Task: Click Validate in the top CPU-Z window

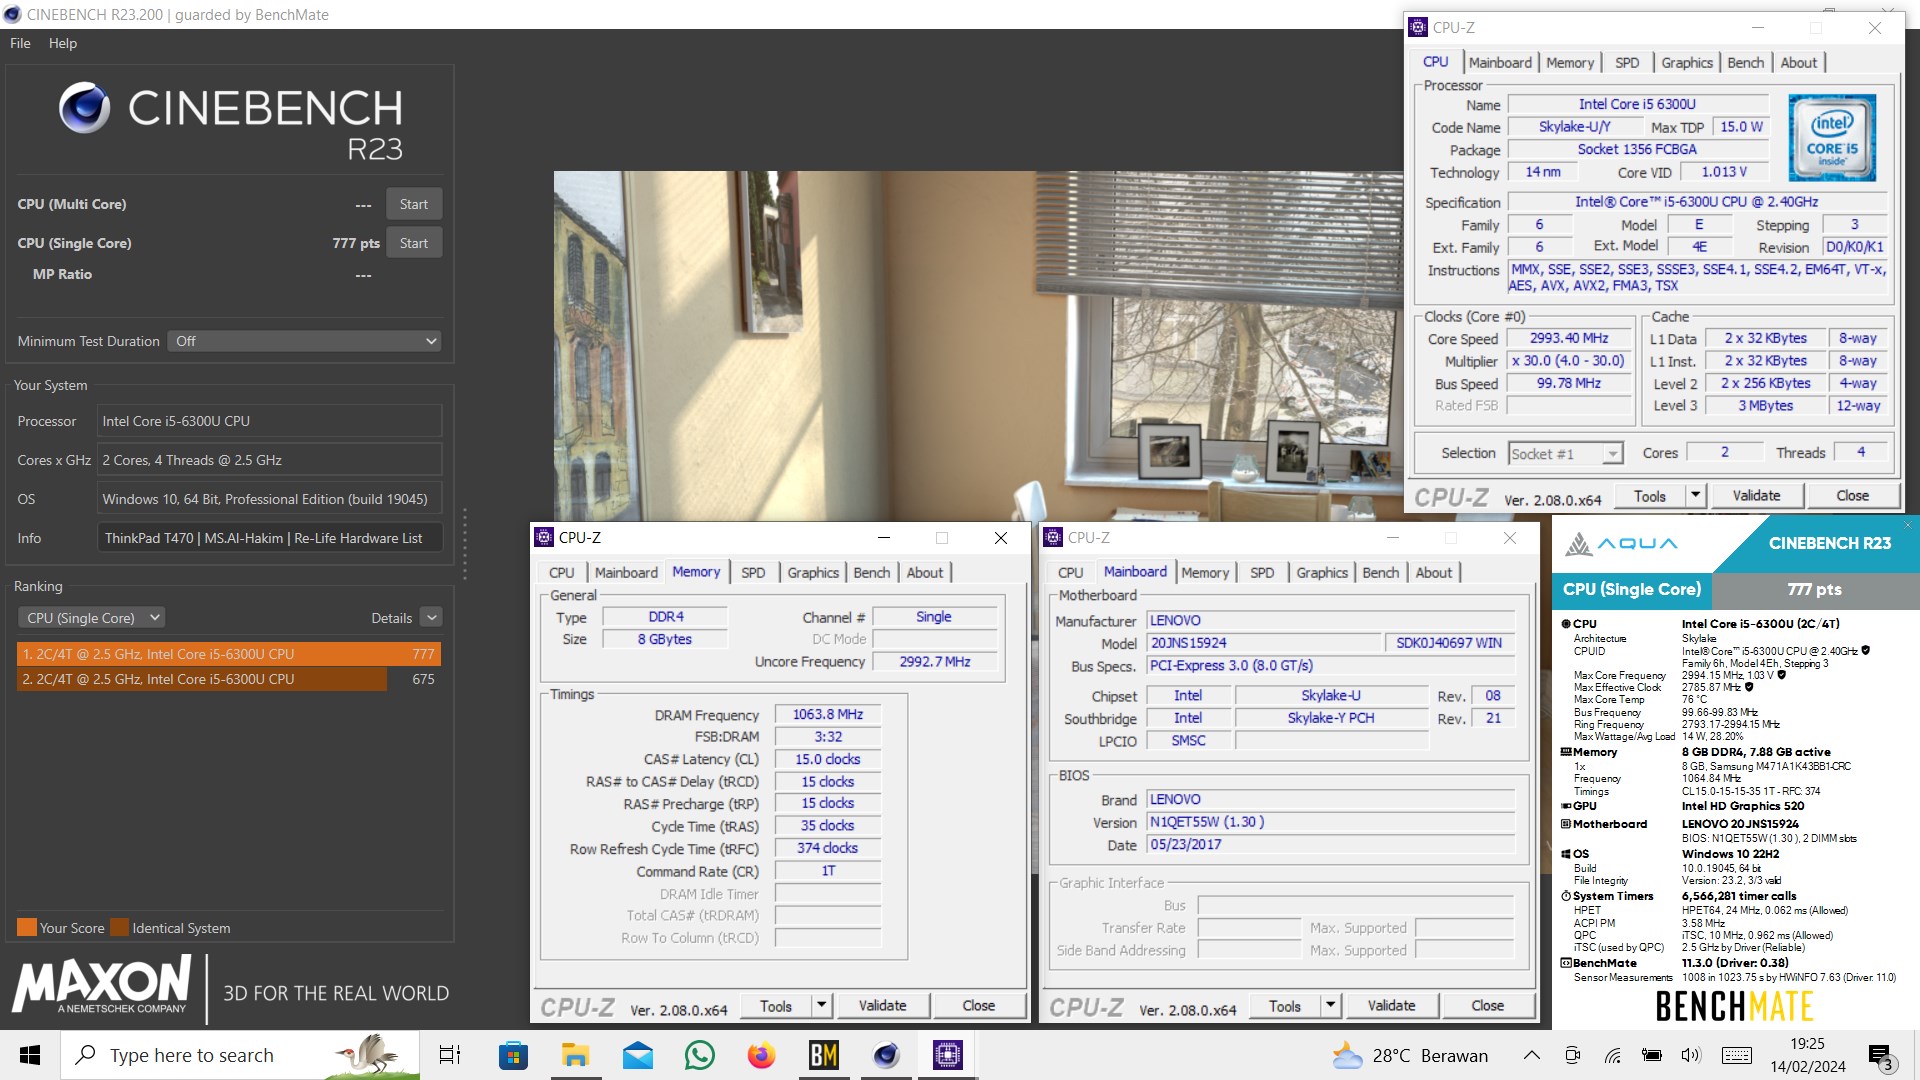Action: pos(1756,495)
